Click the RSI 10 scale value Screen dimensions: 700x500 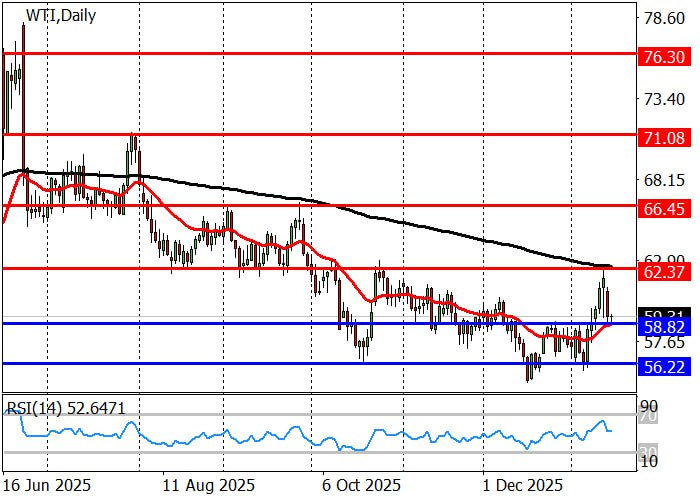649,461
